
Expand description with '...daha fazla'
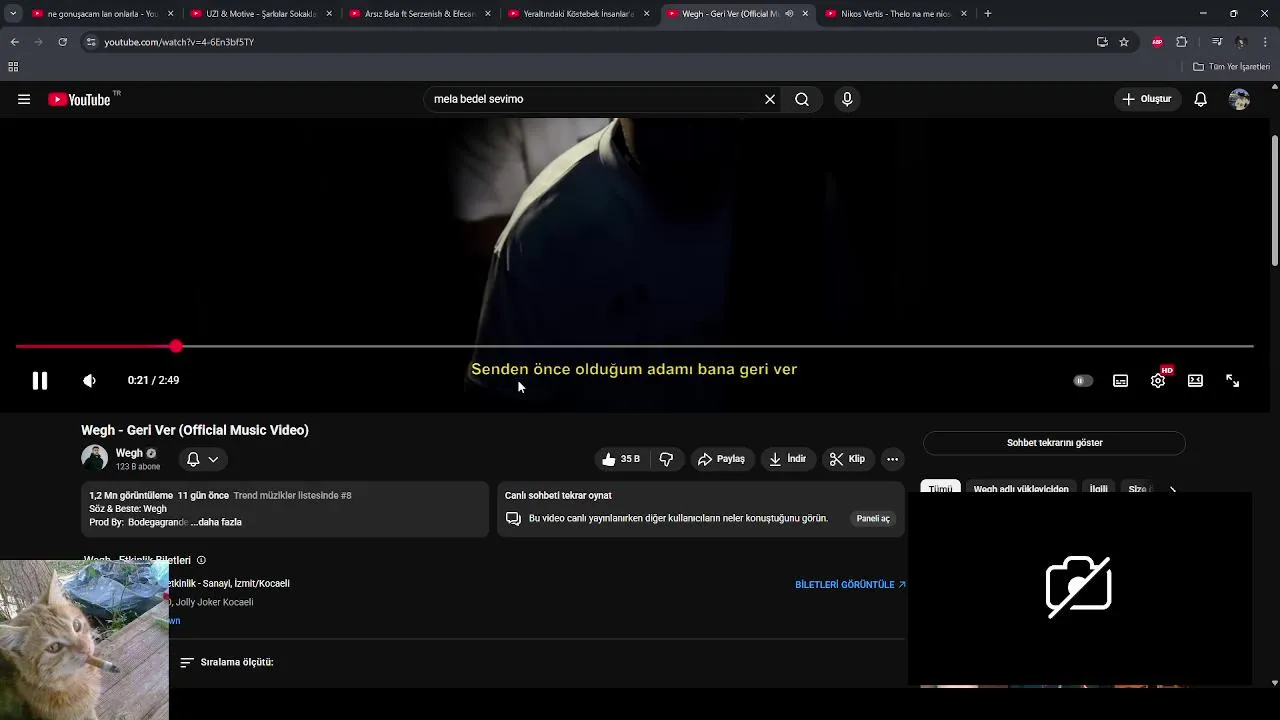tap(216, 522)
